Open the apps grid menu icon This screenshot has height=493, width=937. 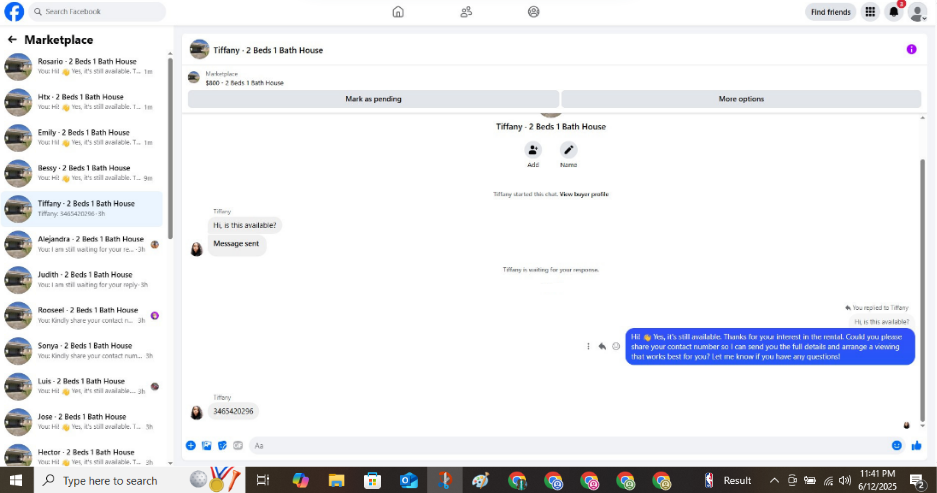[870, 12]
